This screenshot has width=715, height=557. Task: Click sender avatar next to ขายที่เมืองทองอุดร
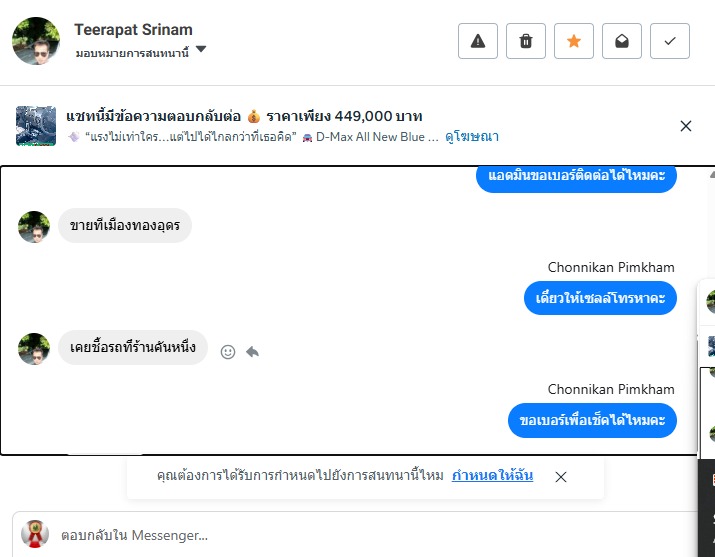34,227
